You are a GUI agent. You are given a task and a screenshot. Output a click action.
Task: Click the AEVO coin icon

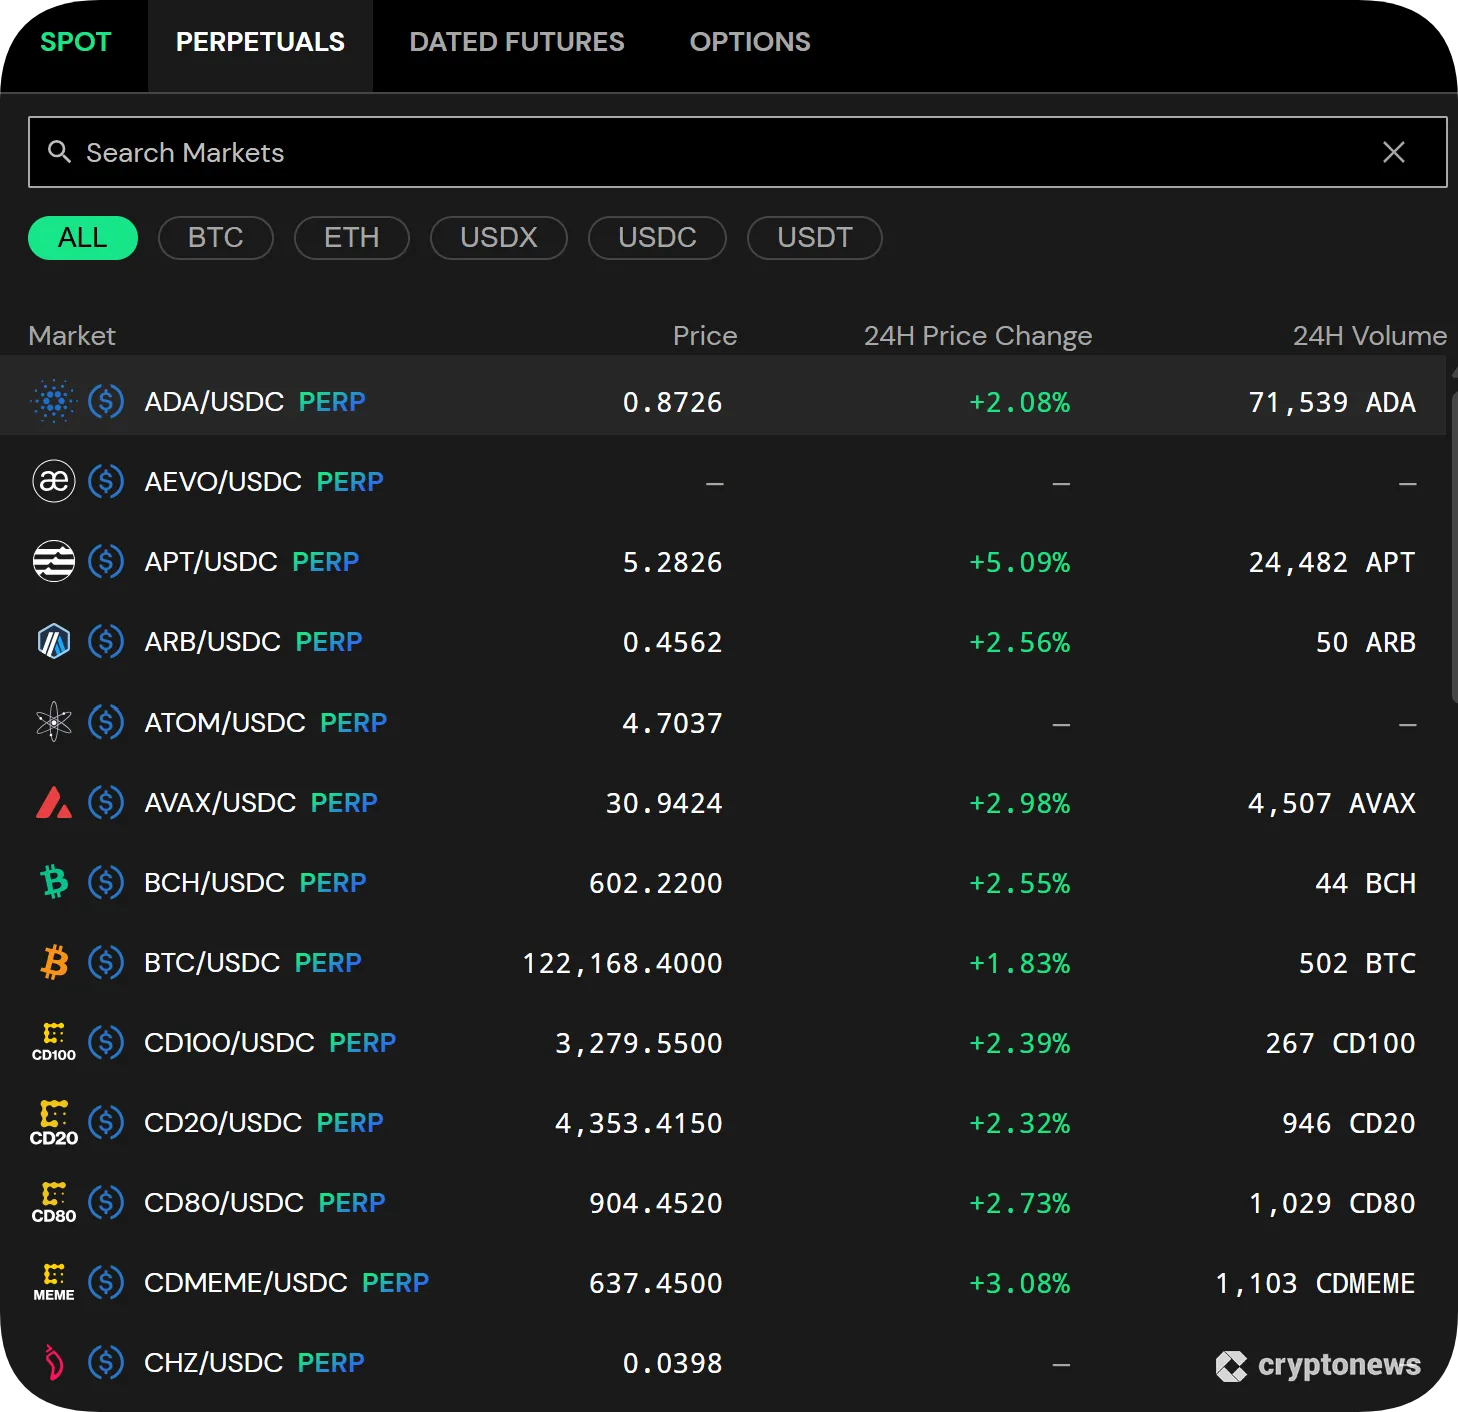(54, 481)
